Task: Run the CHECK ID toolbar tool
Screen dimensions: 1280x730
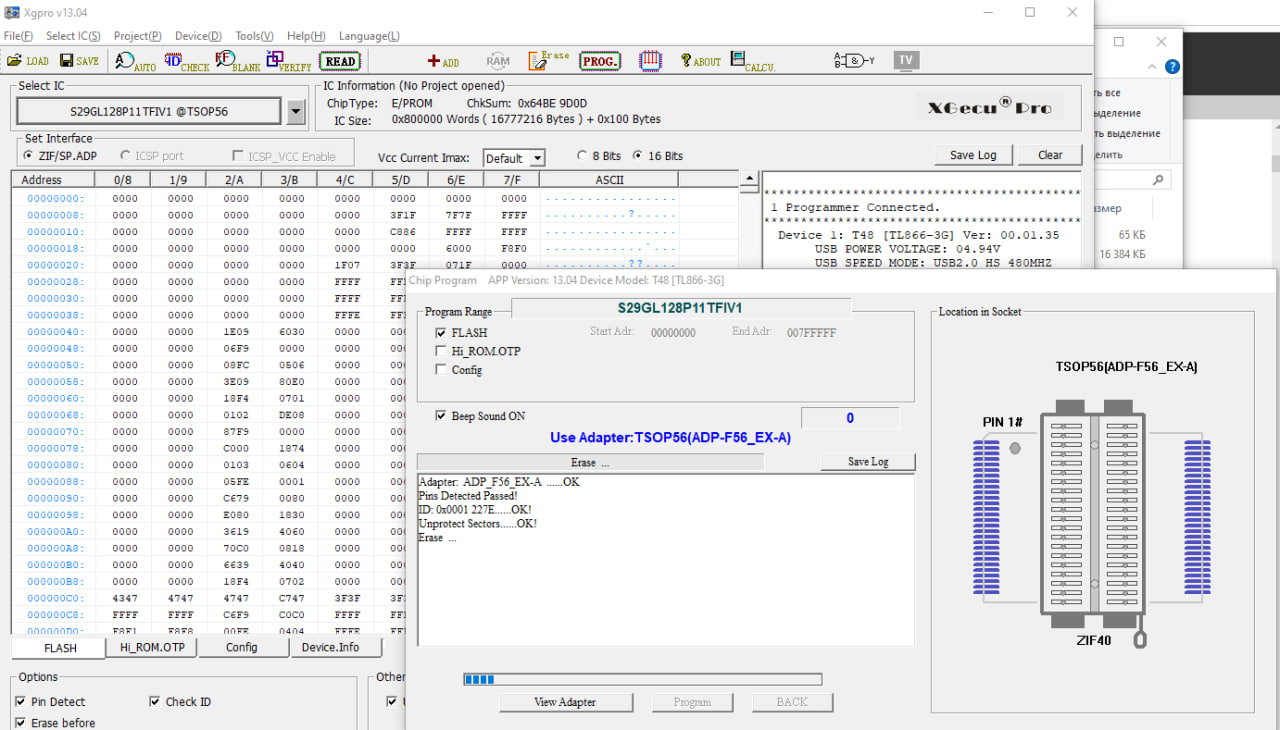Action: tap(186, 61)
